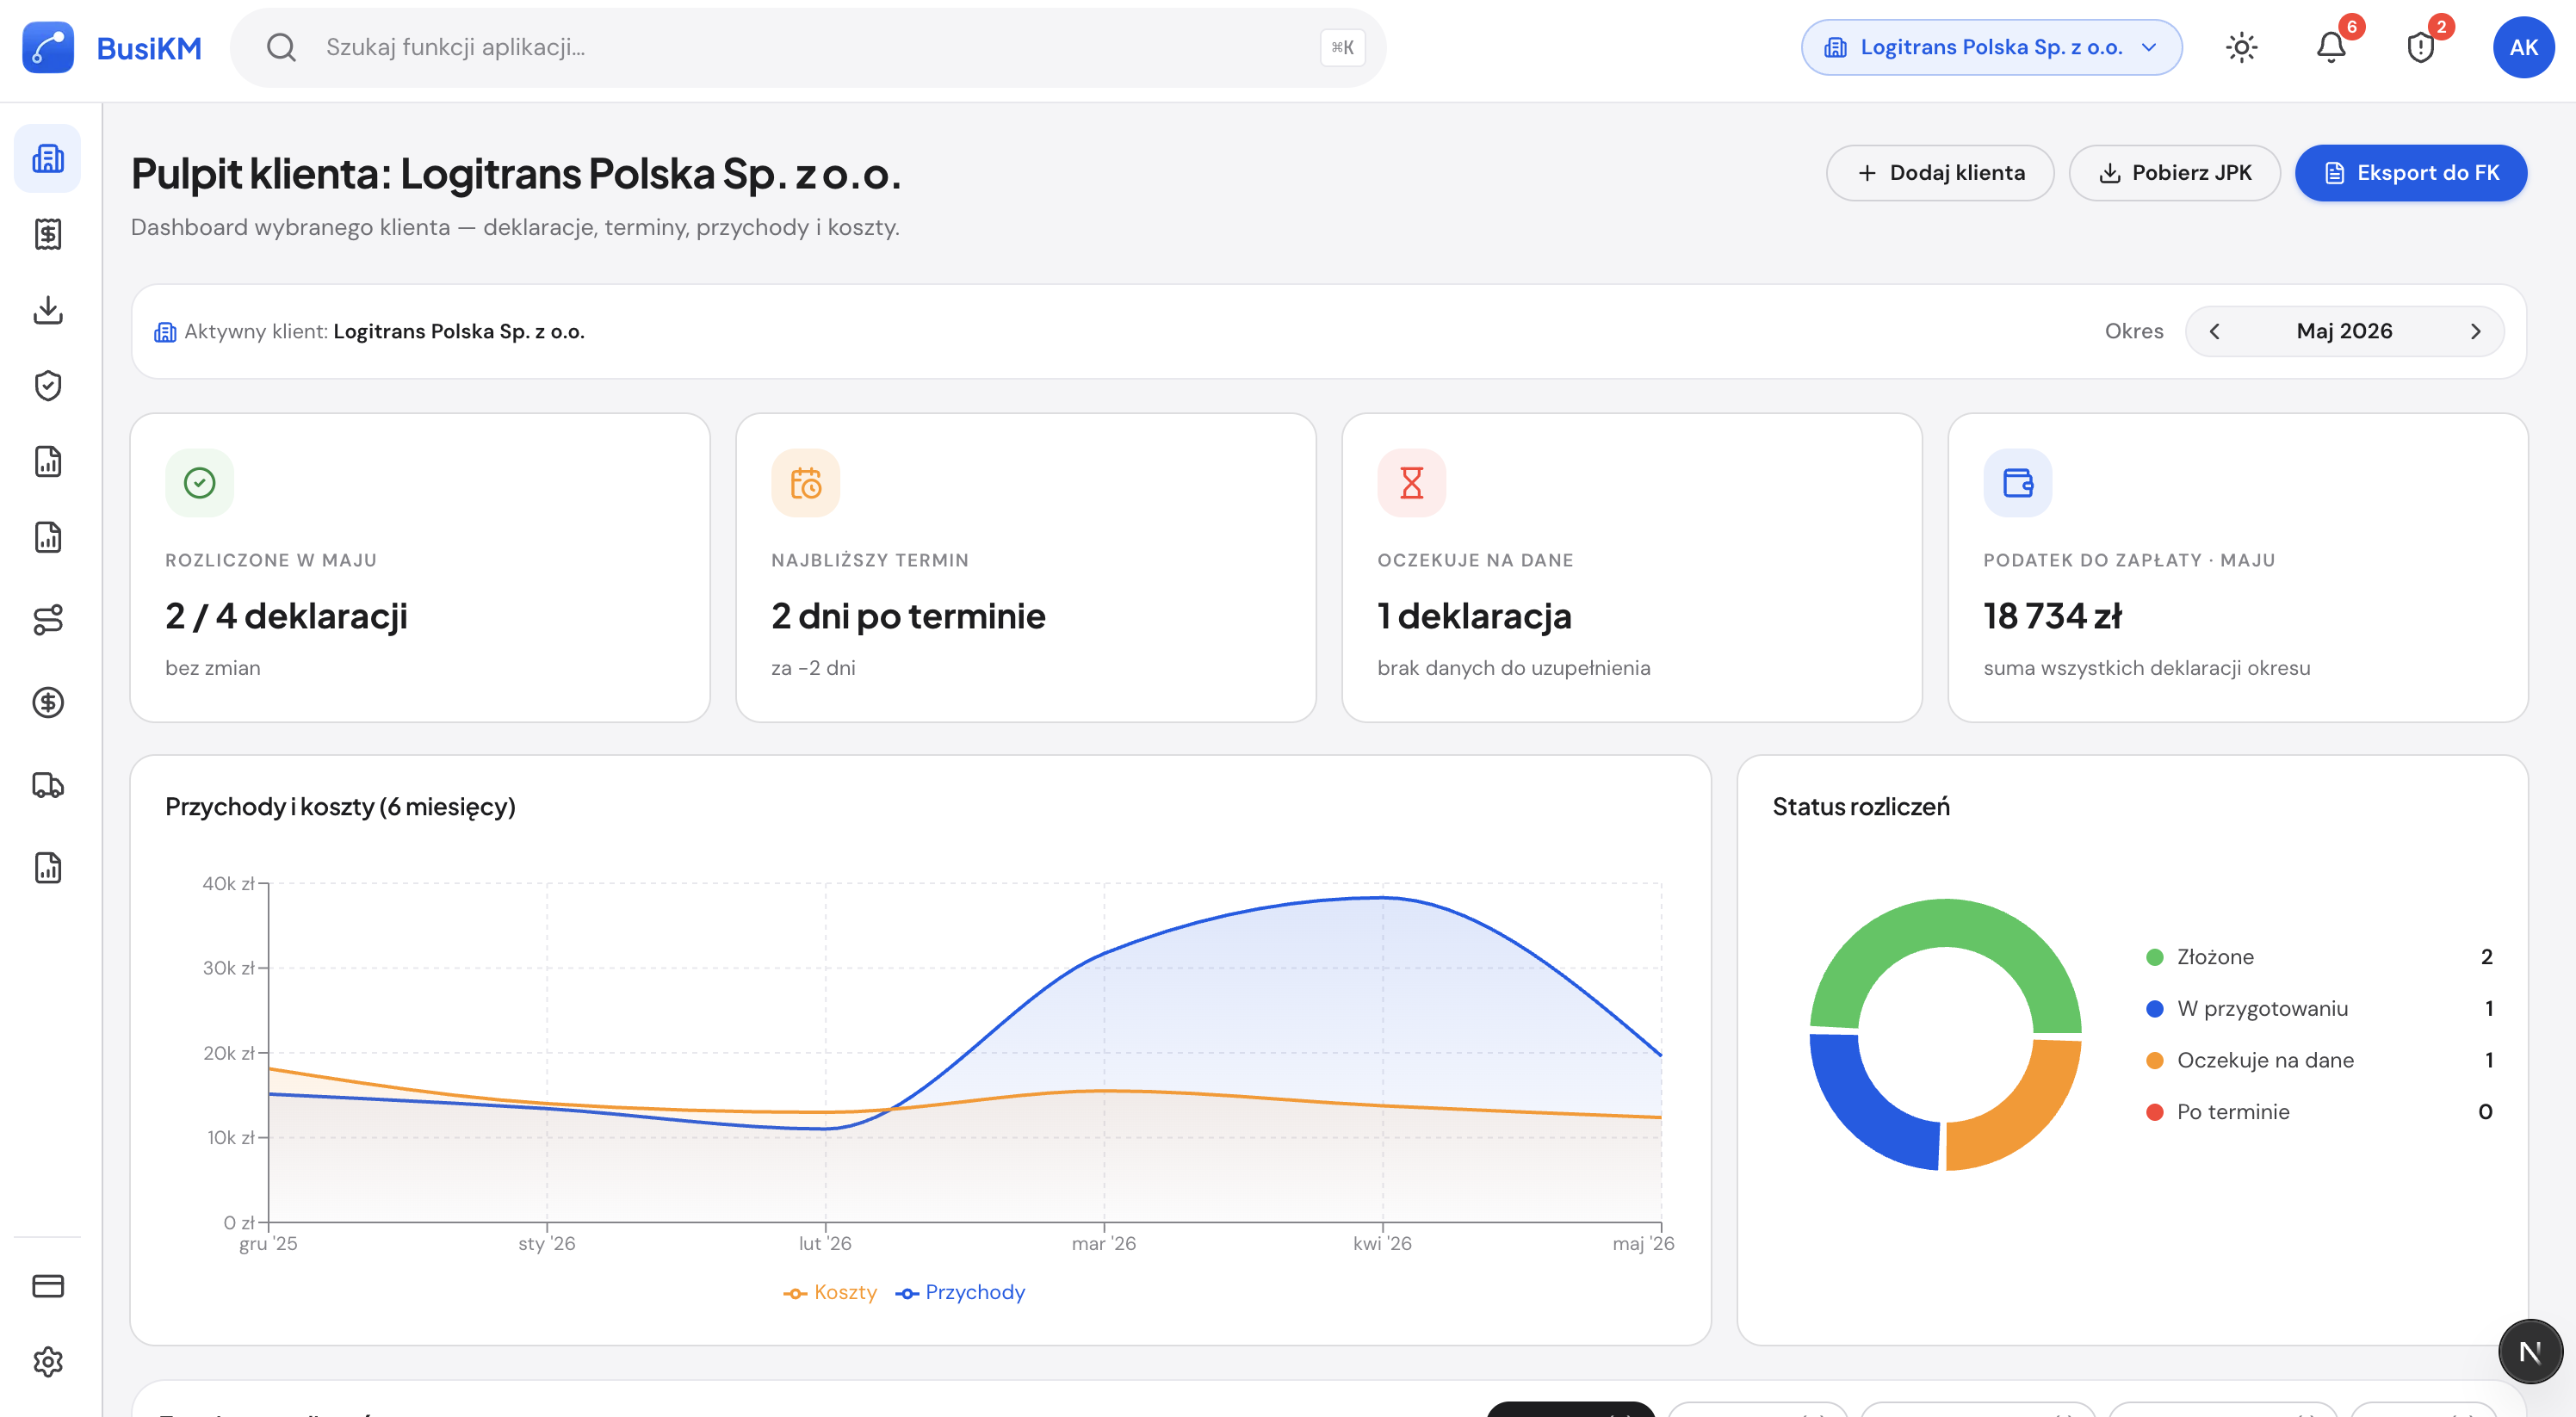Click the BusiKM logo icon
The height and width of the screenshot is (1417, 2576).
[48, 47]
